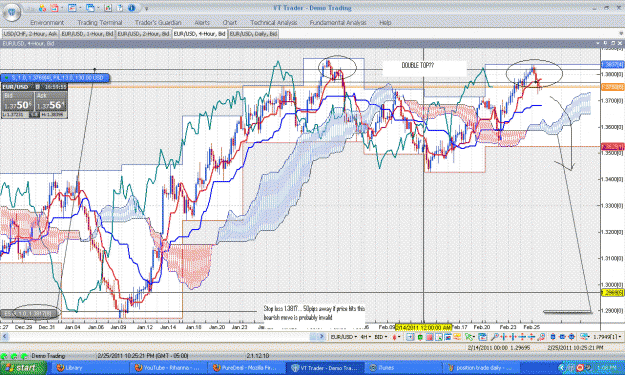Open the Fundamental Analysis menu
625x375 pixels.
338,23
